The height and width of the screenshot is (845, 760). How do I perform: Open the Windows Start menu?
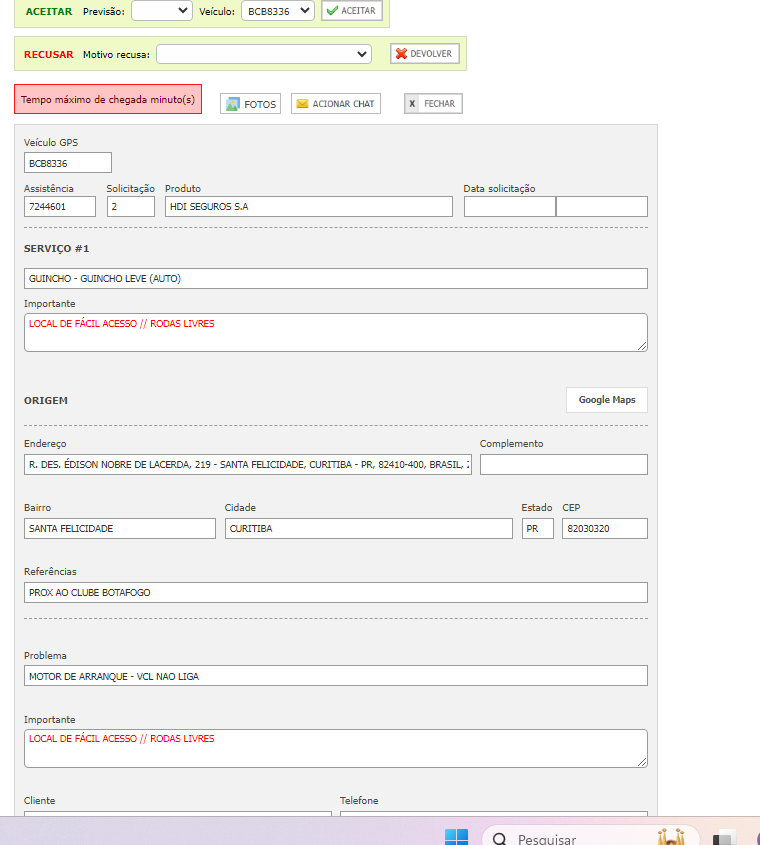point(456,837)
